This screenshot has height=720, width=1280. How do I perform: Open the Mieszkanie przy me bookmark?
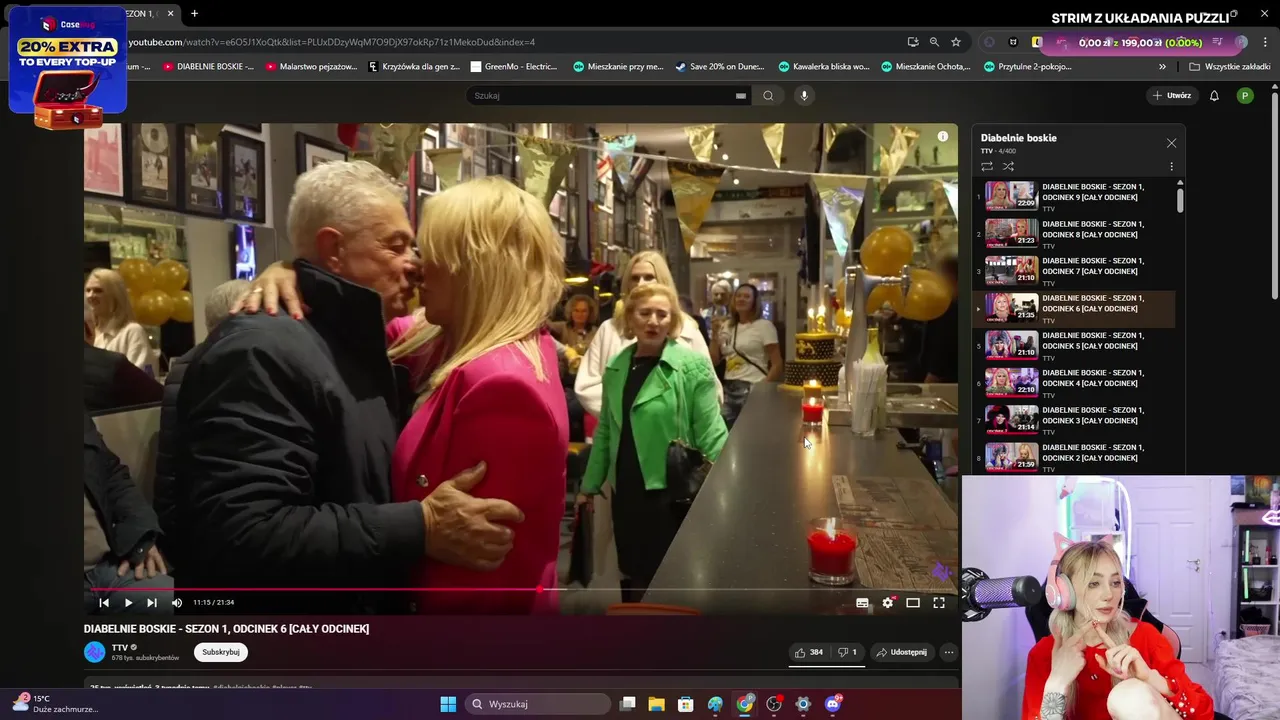618,67
